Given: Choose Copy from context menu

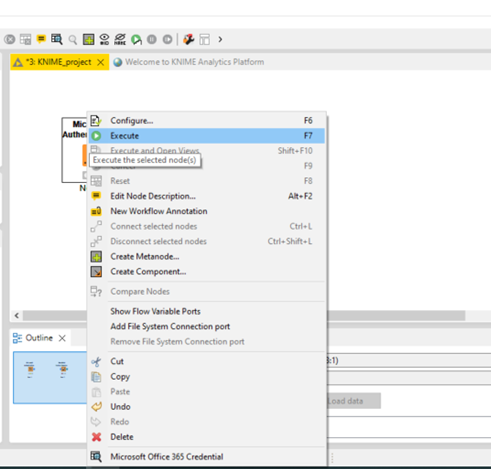Looking at the screenshot, I should click(207, 377).
